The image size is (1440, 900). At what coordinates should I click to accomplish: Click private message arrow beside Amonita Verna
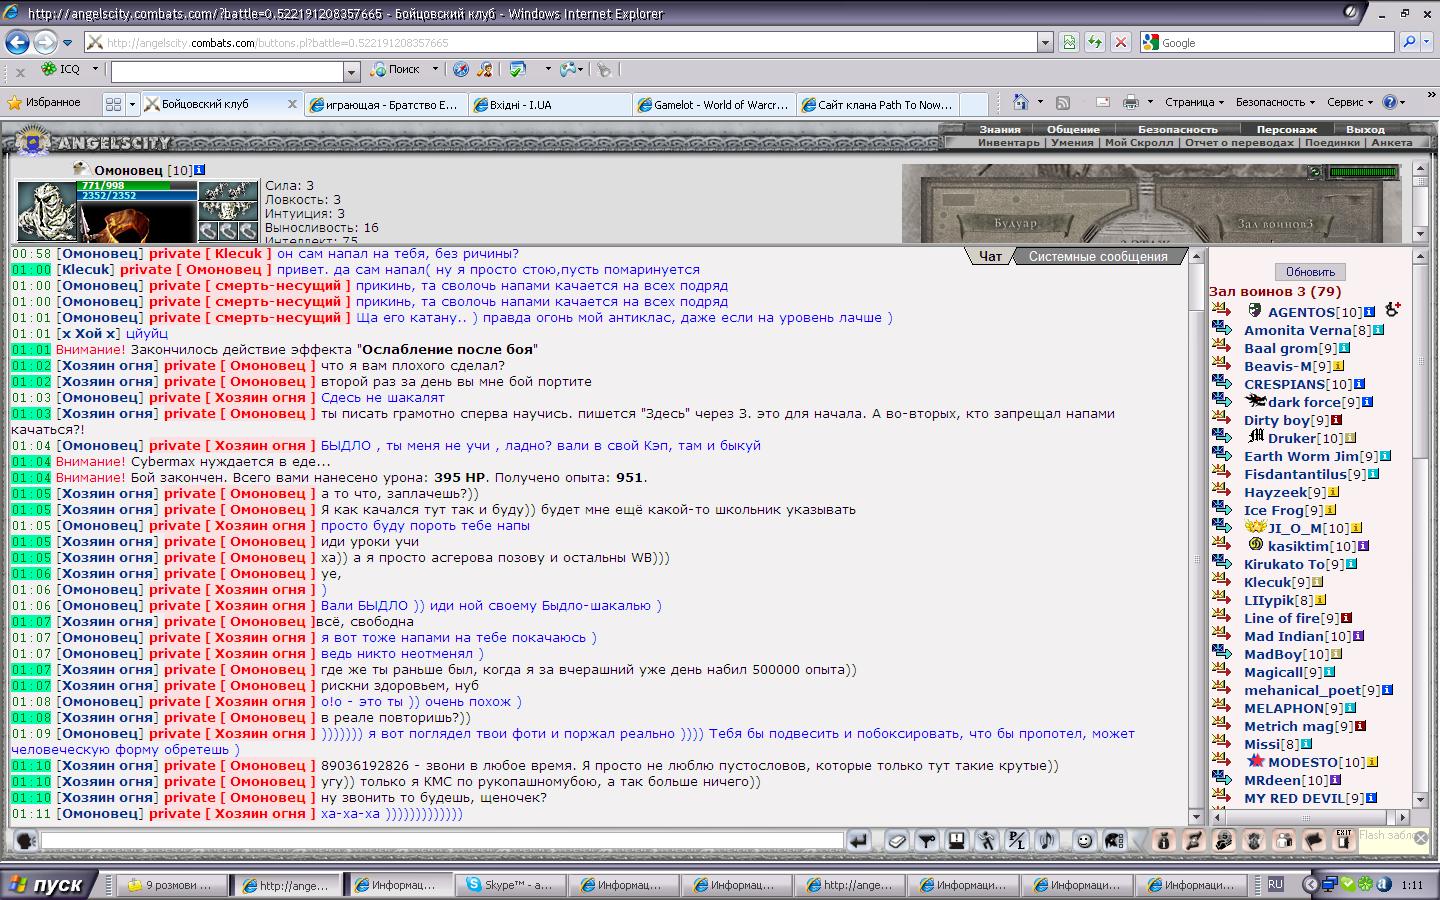click(1221, 330)
